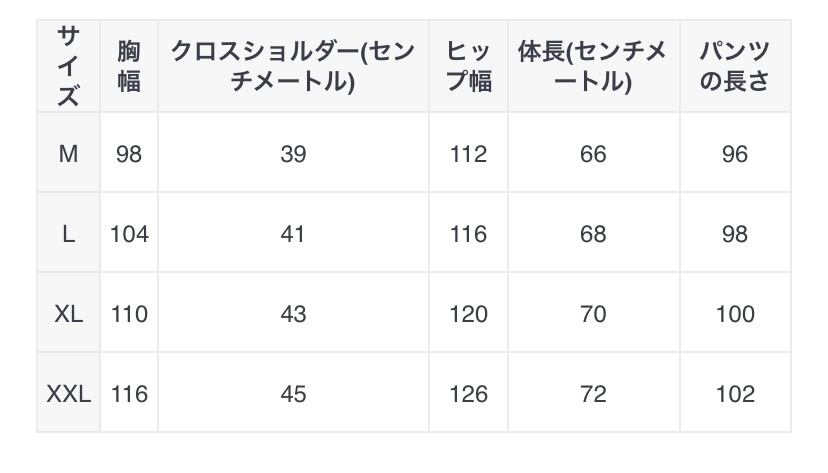Click hip width value 112 for size M
Viewport: 828px width, 473px height.
pyautogui.click(x=468, y=154)
